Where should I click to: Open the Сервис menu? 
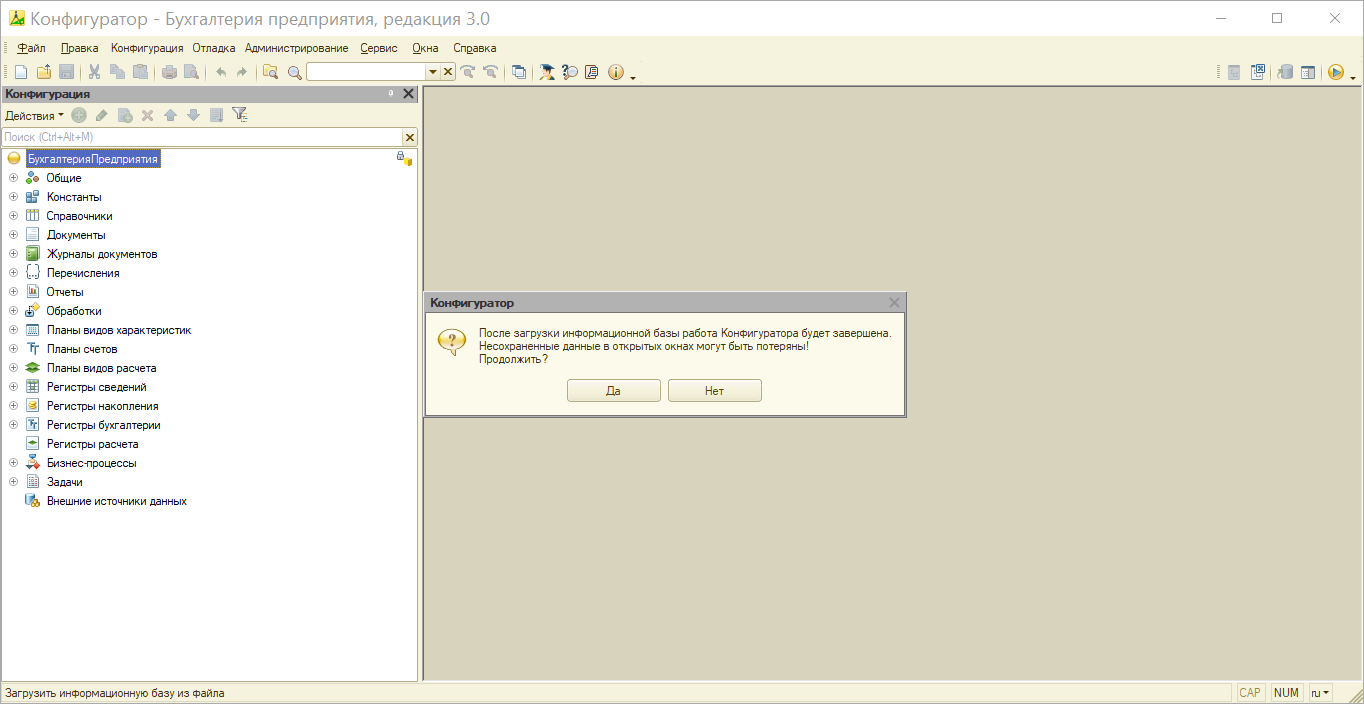(x=379, y=48)
